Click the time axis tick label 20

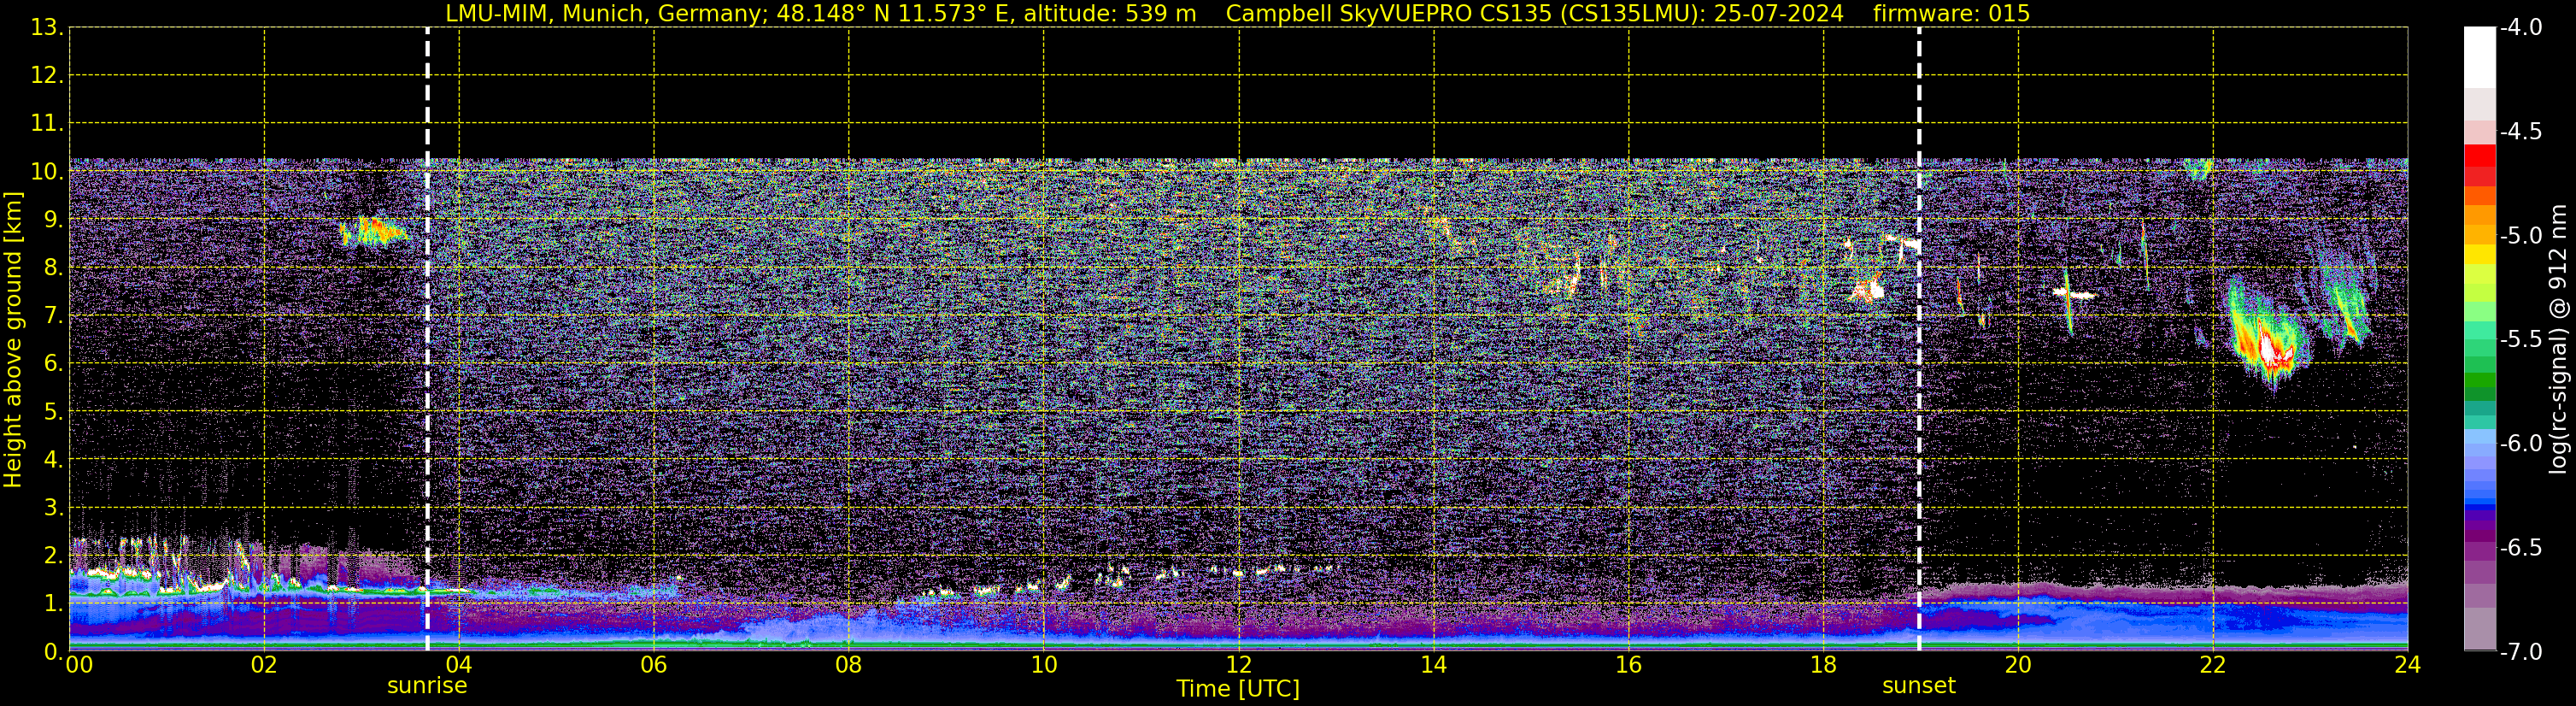pyautogui.click(x=2018, y=665)
